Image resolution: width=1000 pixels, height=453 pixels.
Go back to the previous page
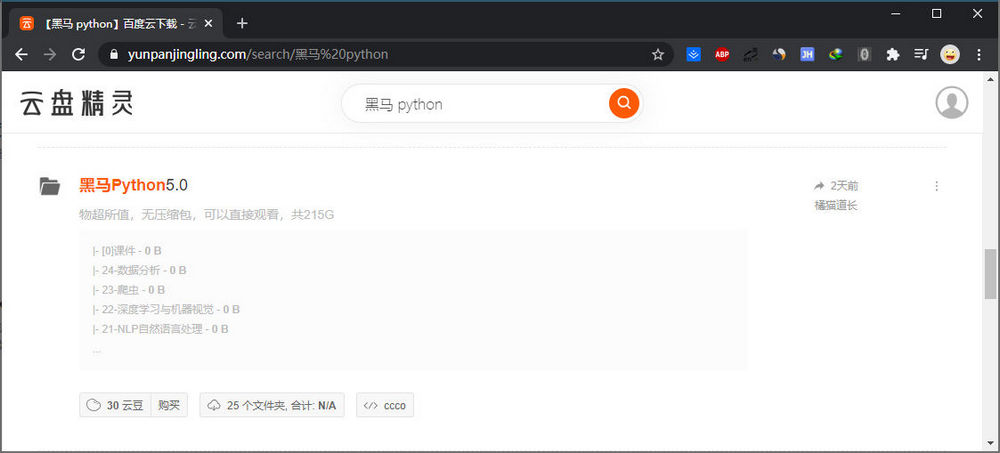(x=21, y=55)
